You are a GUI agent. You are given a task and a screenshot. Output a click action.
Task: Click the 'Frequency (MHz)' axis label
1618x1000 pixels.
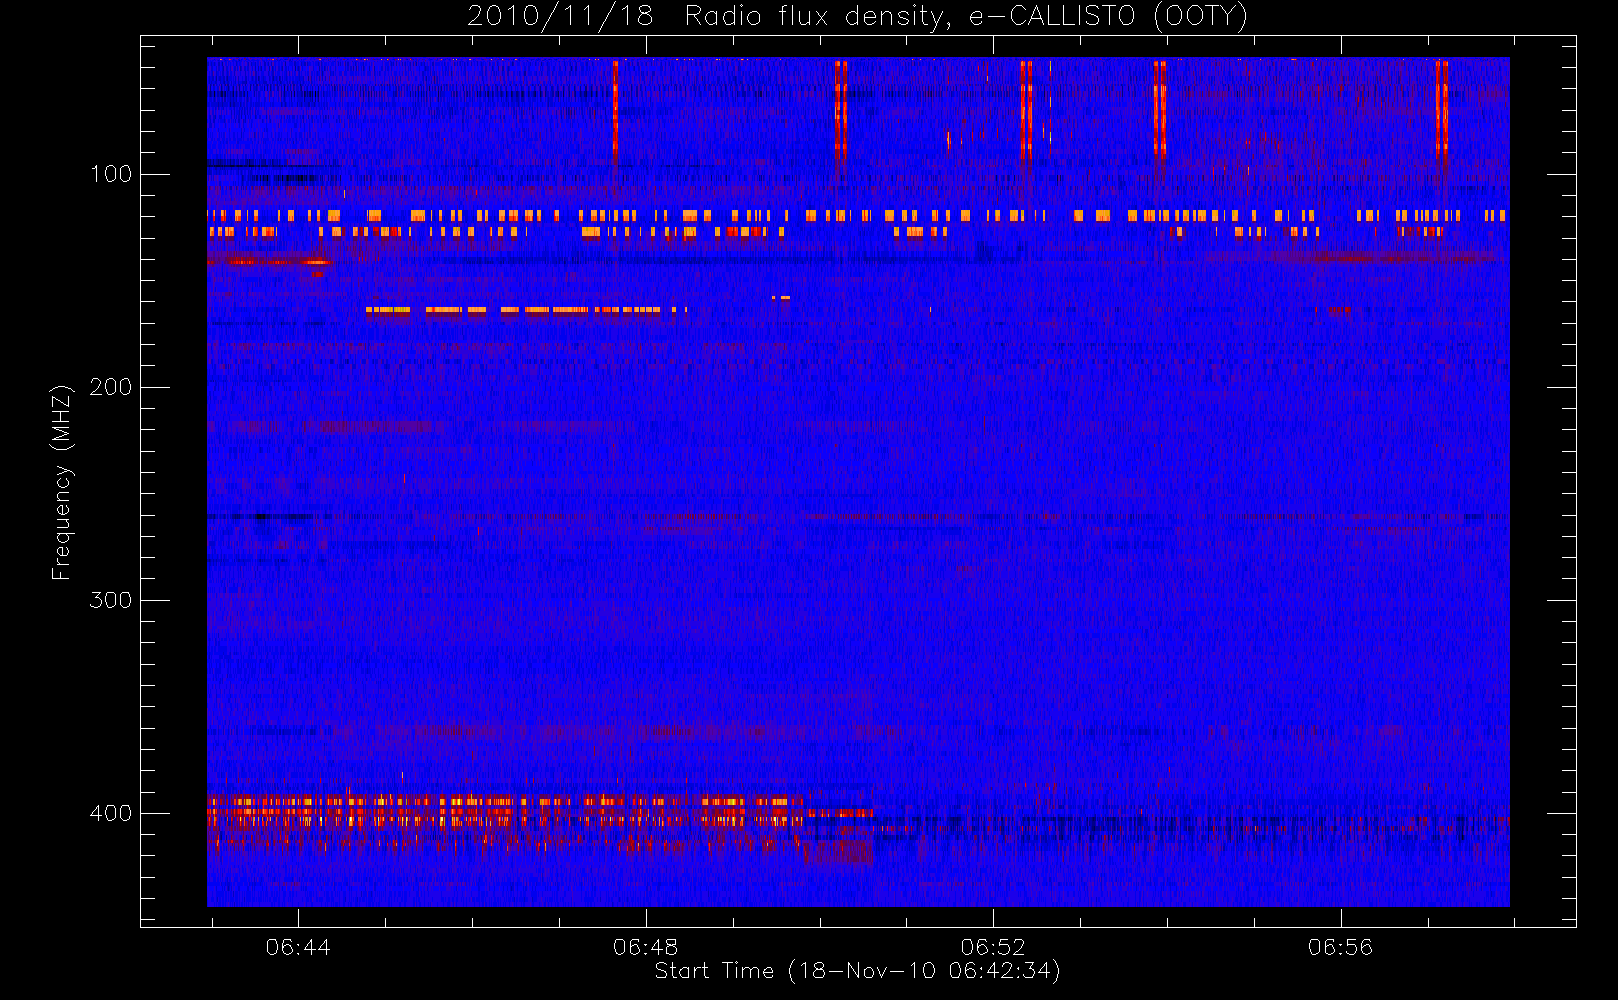[62, 482]
